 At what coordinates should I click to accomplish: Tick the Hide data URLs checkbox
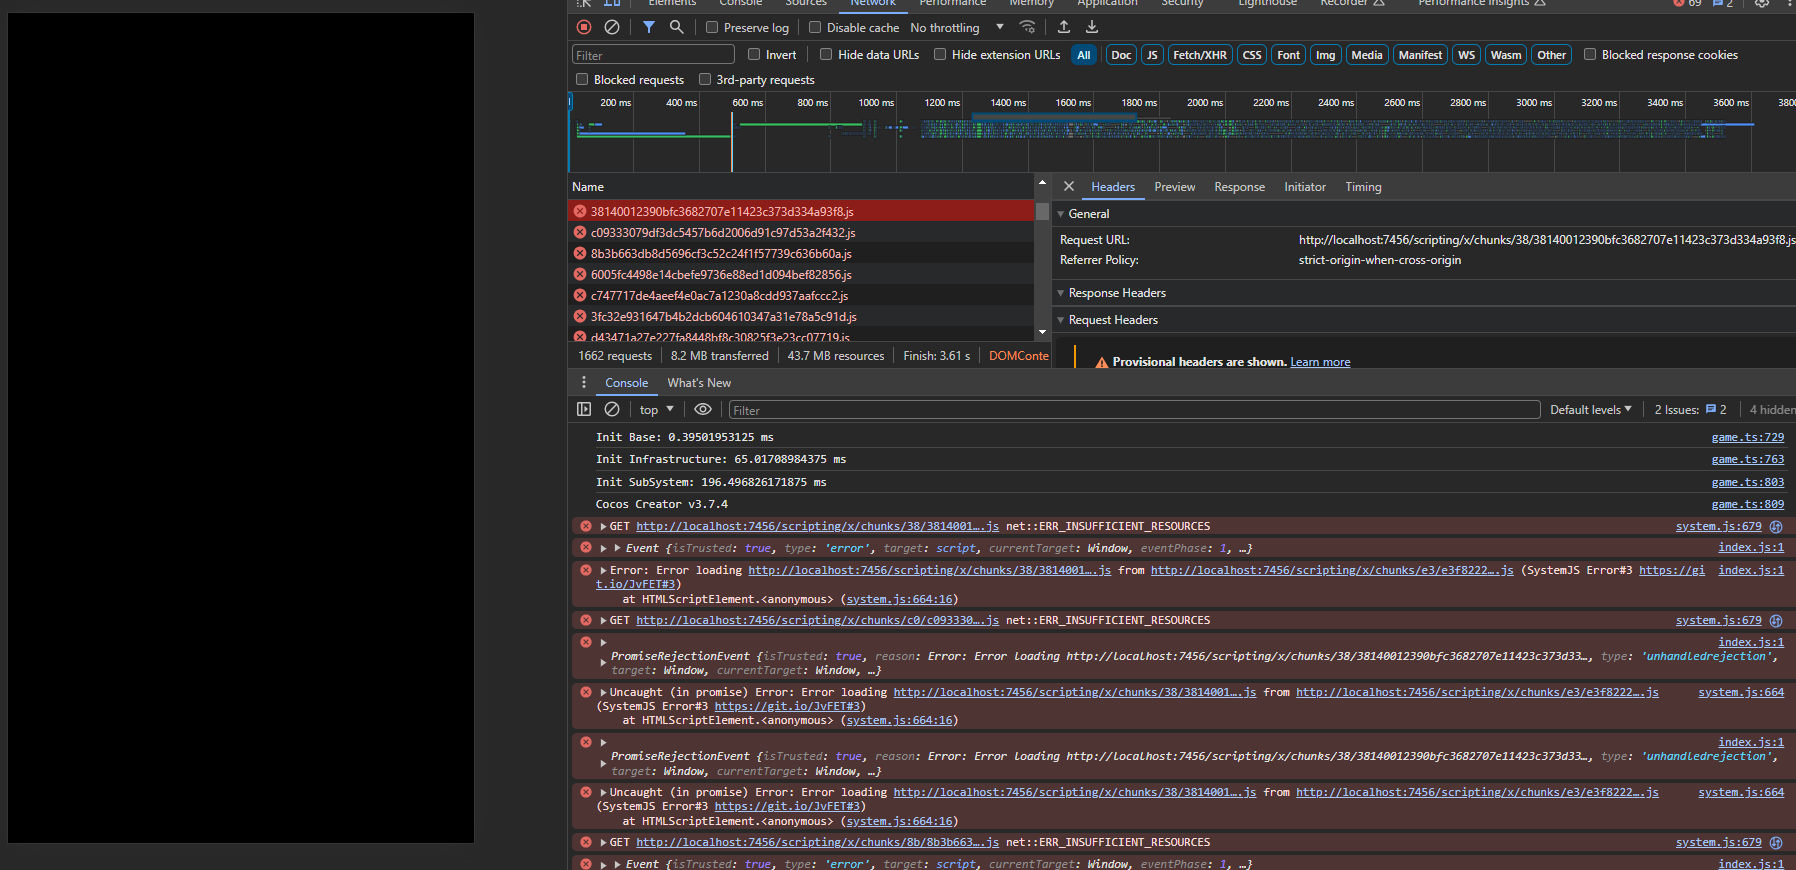pos(826,55)
